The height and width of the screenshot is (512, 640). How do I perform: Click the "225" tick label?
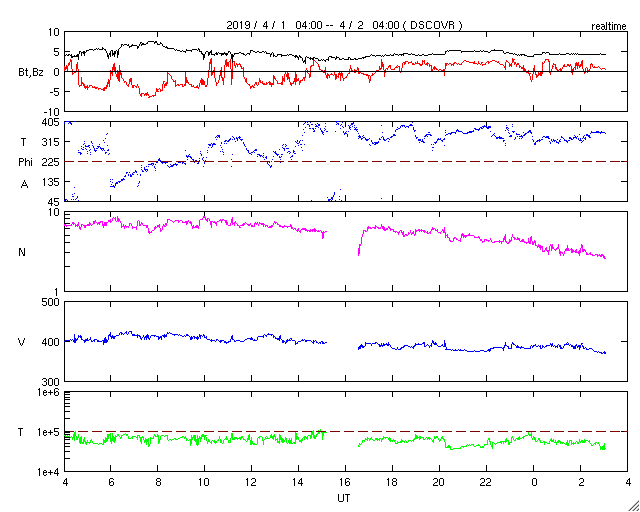[x=52, y=162]
